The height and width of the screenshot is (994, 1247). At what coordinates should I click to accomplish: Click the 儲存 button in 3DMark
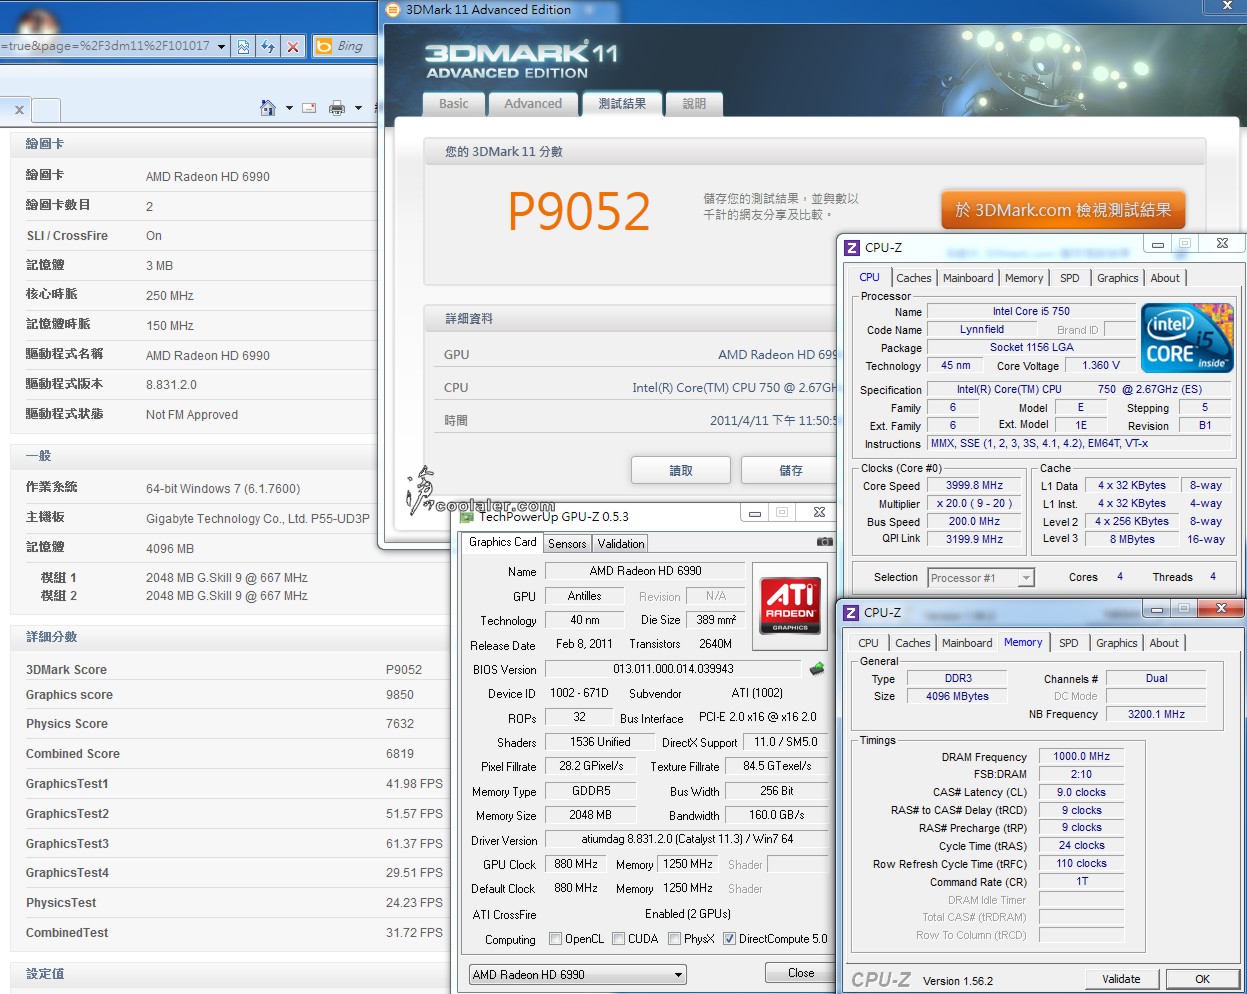(x=790, y=470)
